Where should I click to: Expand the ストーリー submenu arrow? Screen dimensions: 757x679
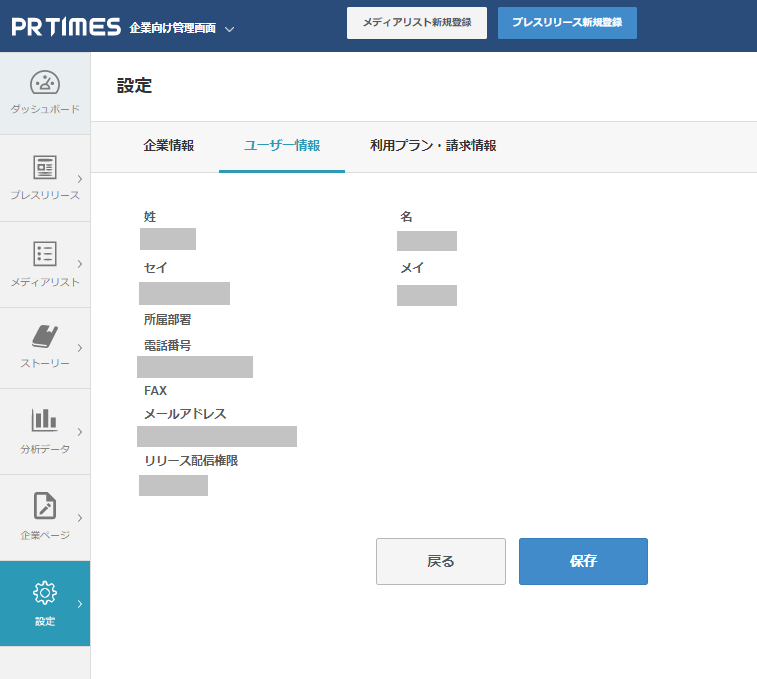[x=80, y=347]
